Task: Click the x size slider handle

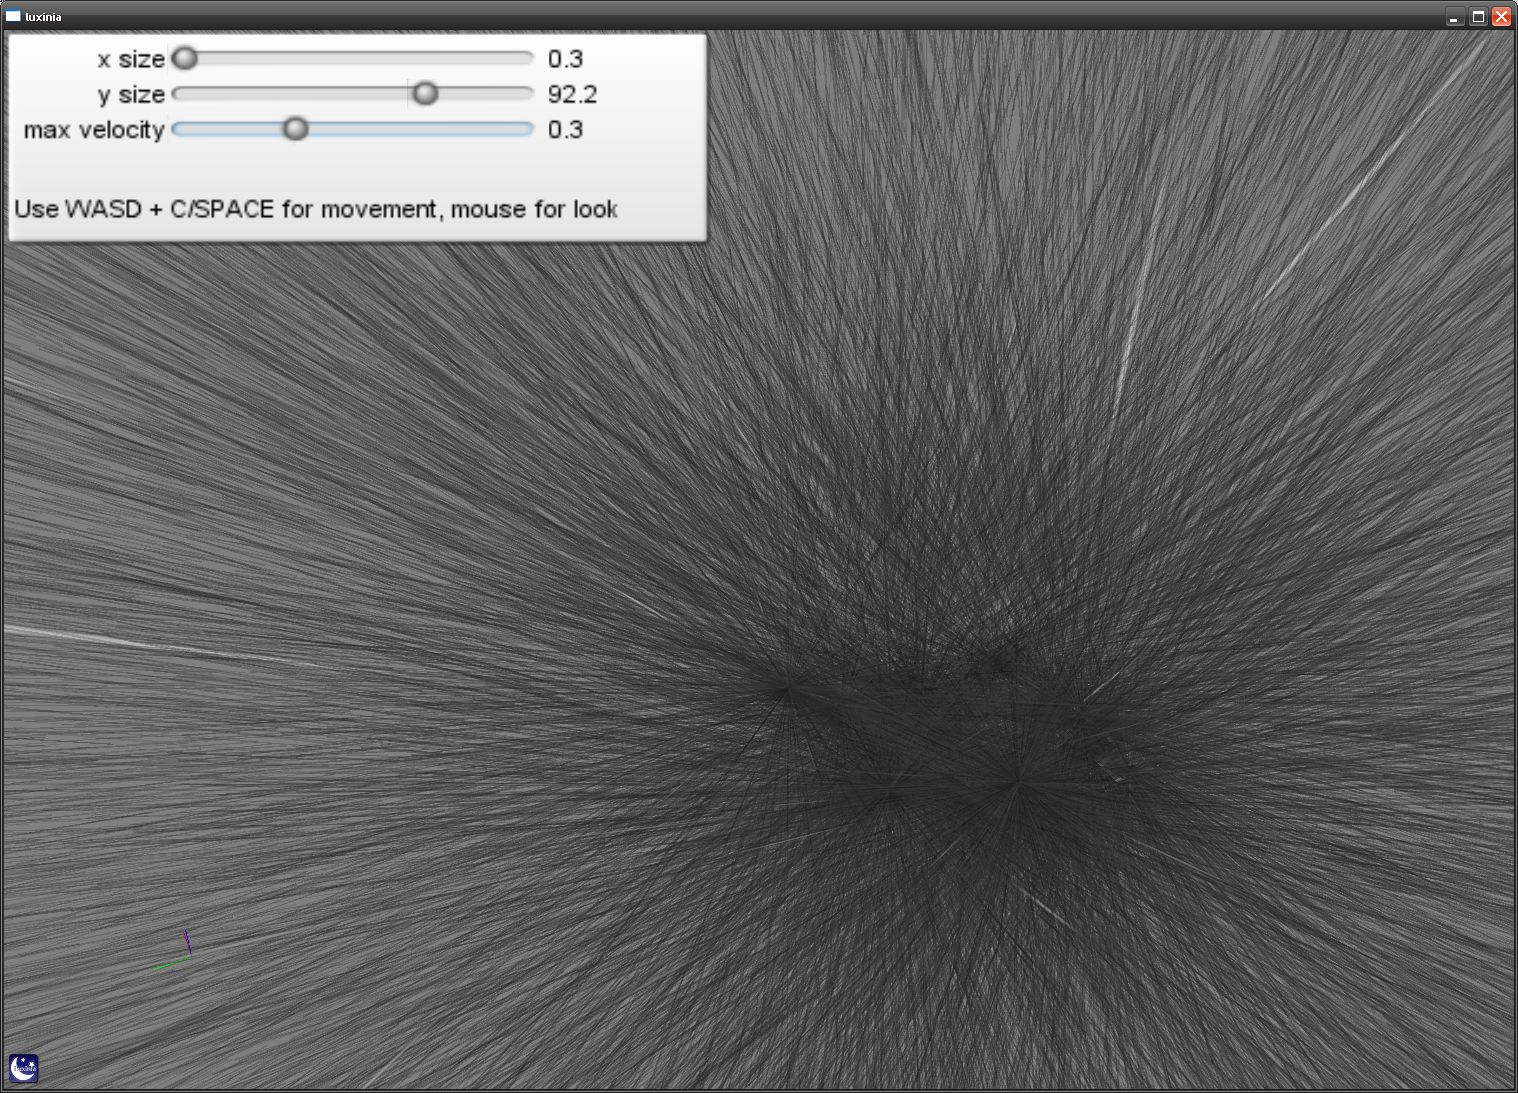Action: 185,59
